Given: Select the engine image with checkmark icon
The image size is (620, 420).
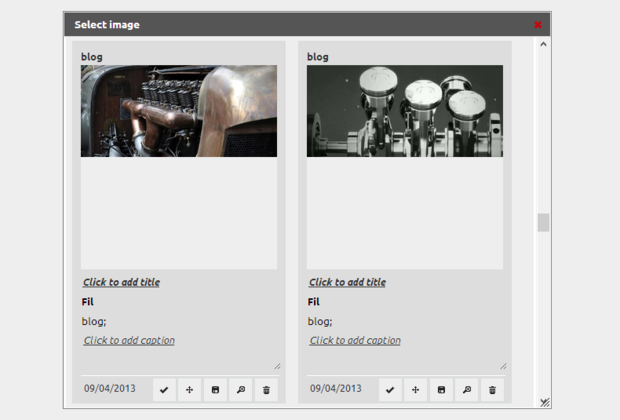Looking at the screenshot, I should pos(164,390).
